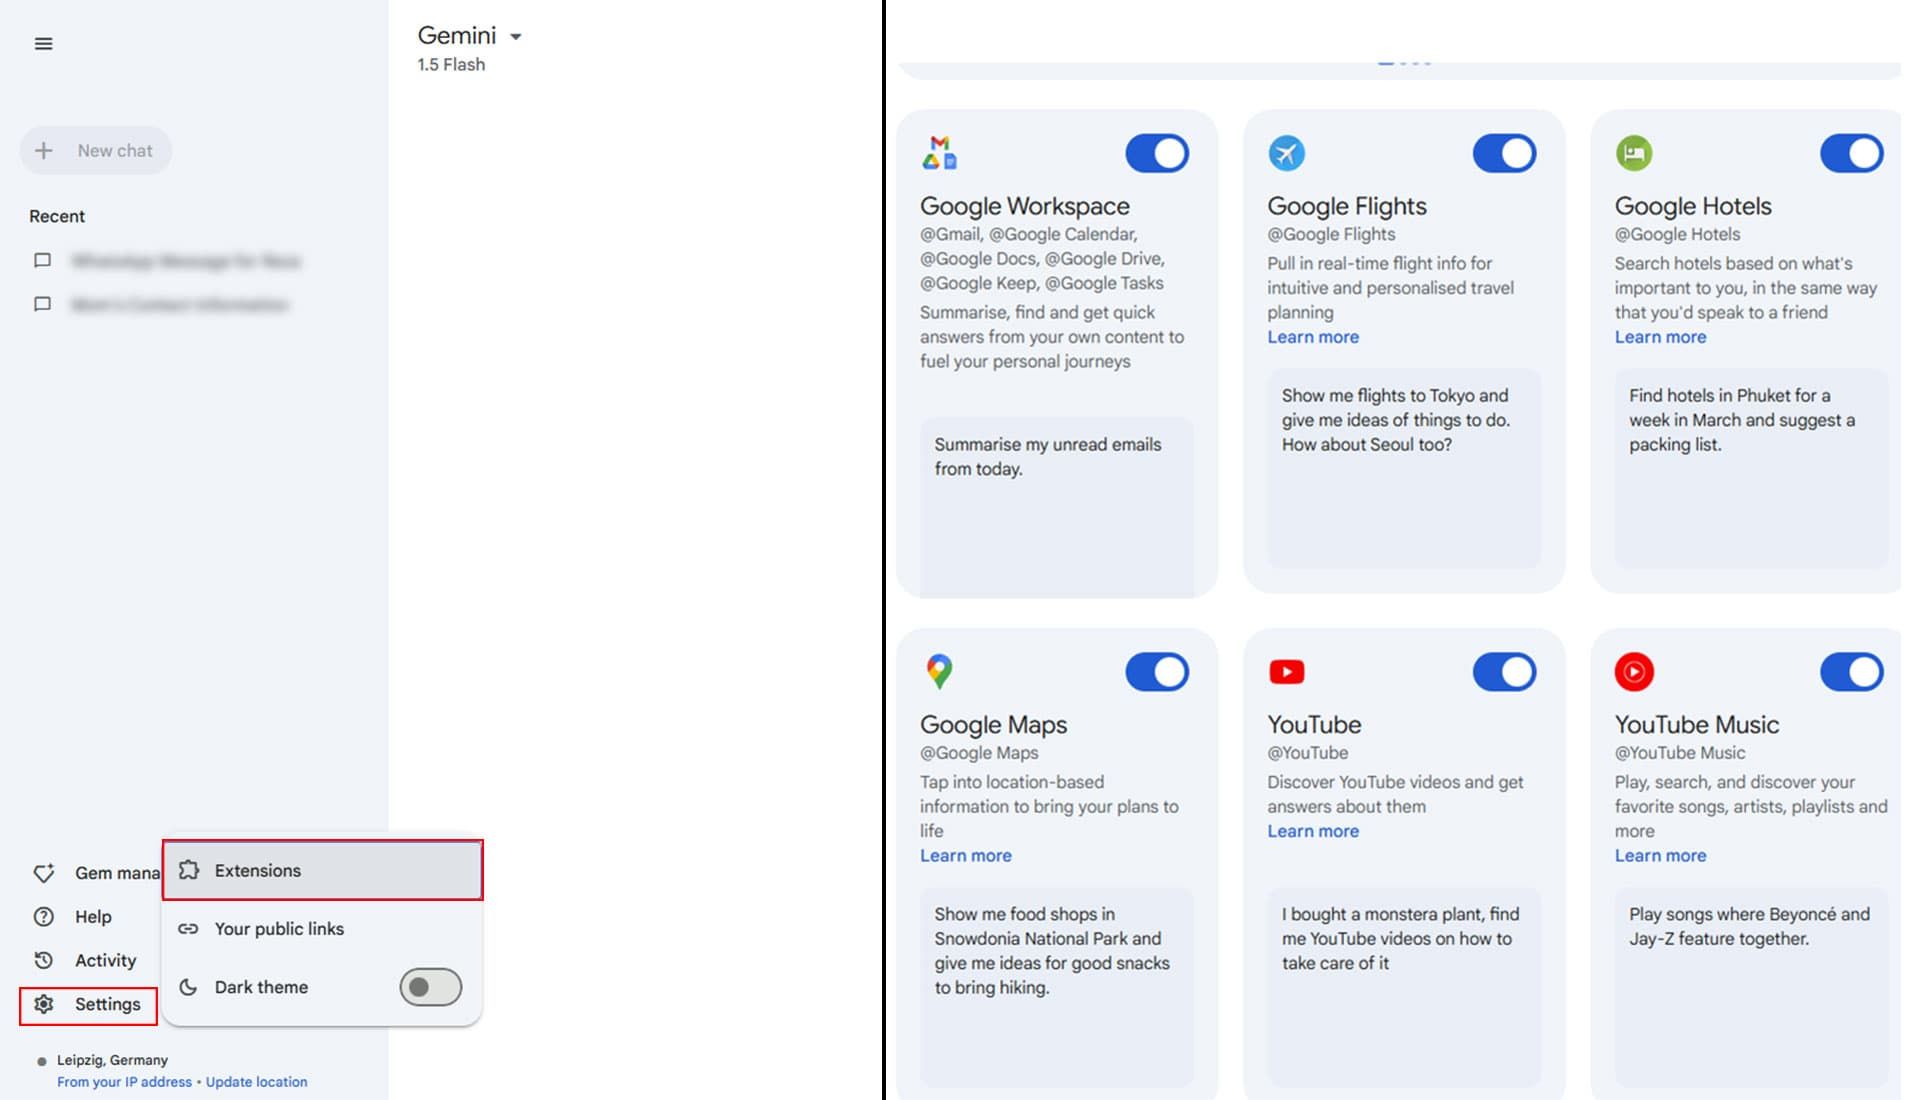
Task: Click the hamburger menu icon
Action: 44,44
